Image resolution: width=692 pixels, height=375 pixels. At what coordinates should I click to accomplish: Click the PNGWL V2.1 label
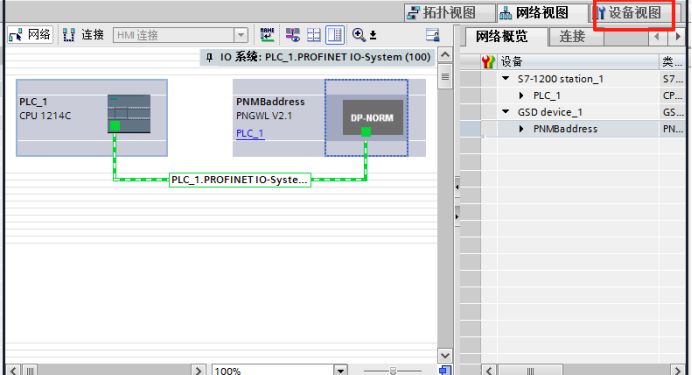tap(264, 116)
